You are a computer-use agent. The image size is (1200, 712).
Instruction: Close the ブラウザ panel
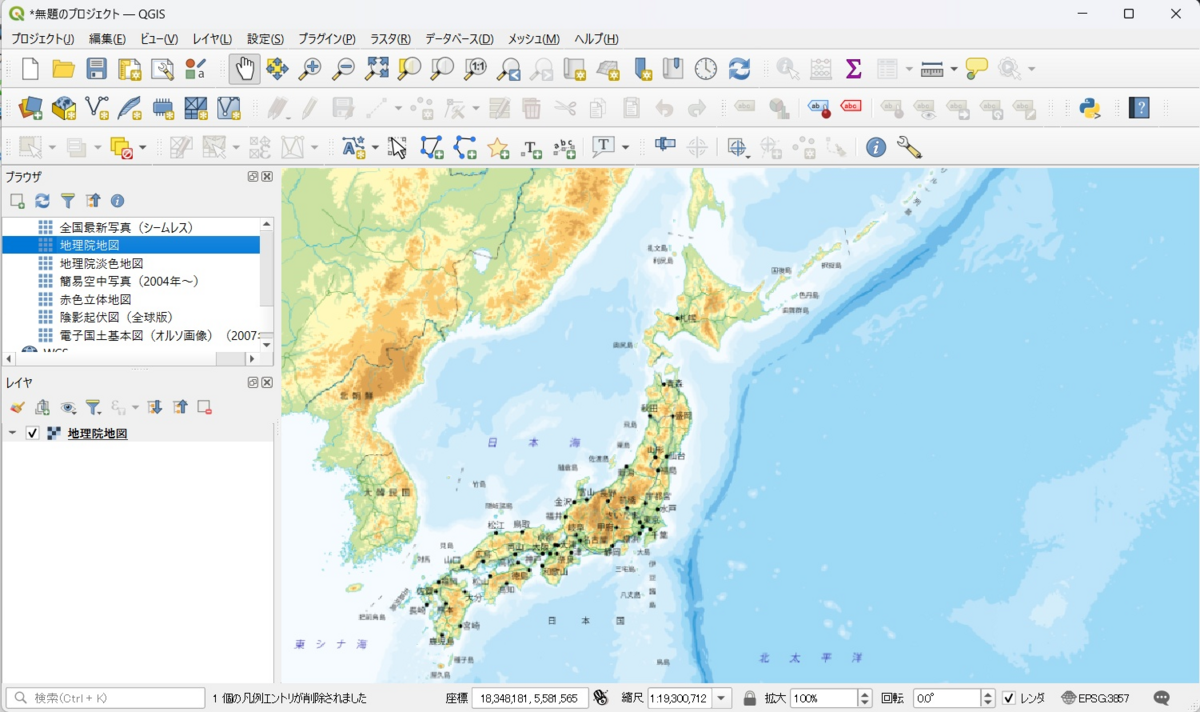point(267,176)
